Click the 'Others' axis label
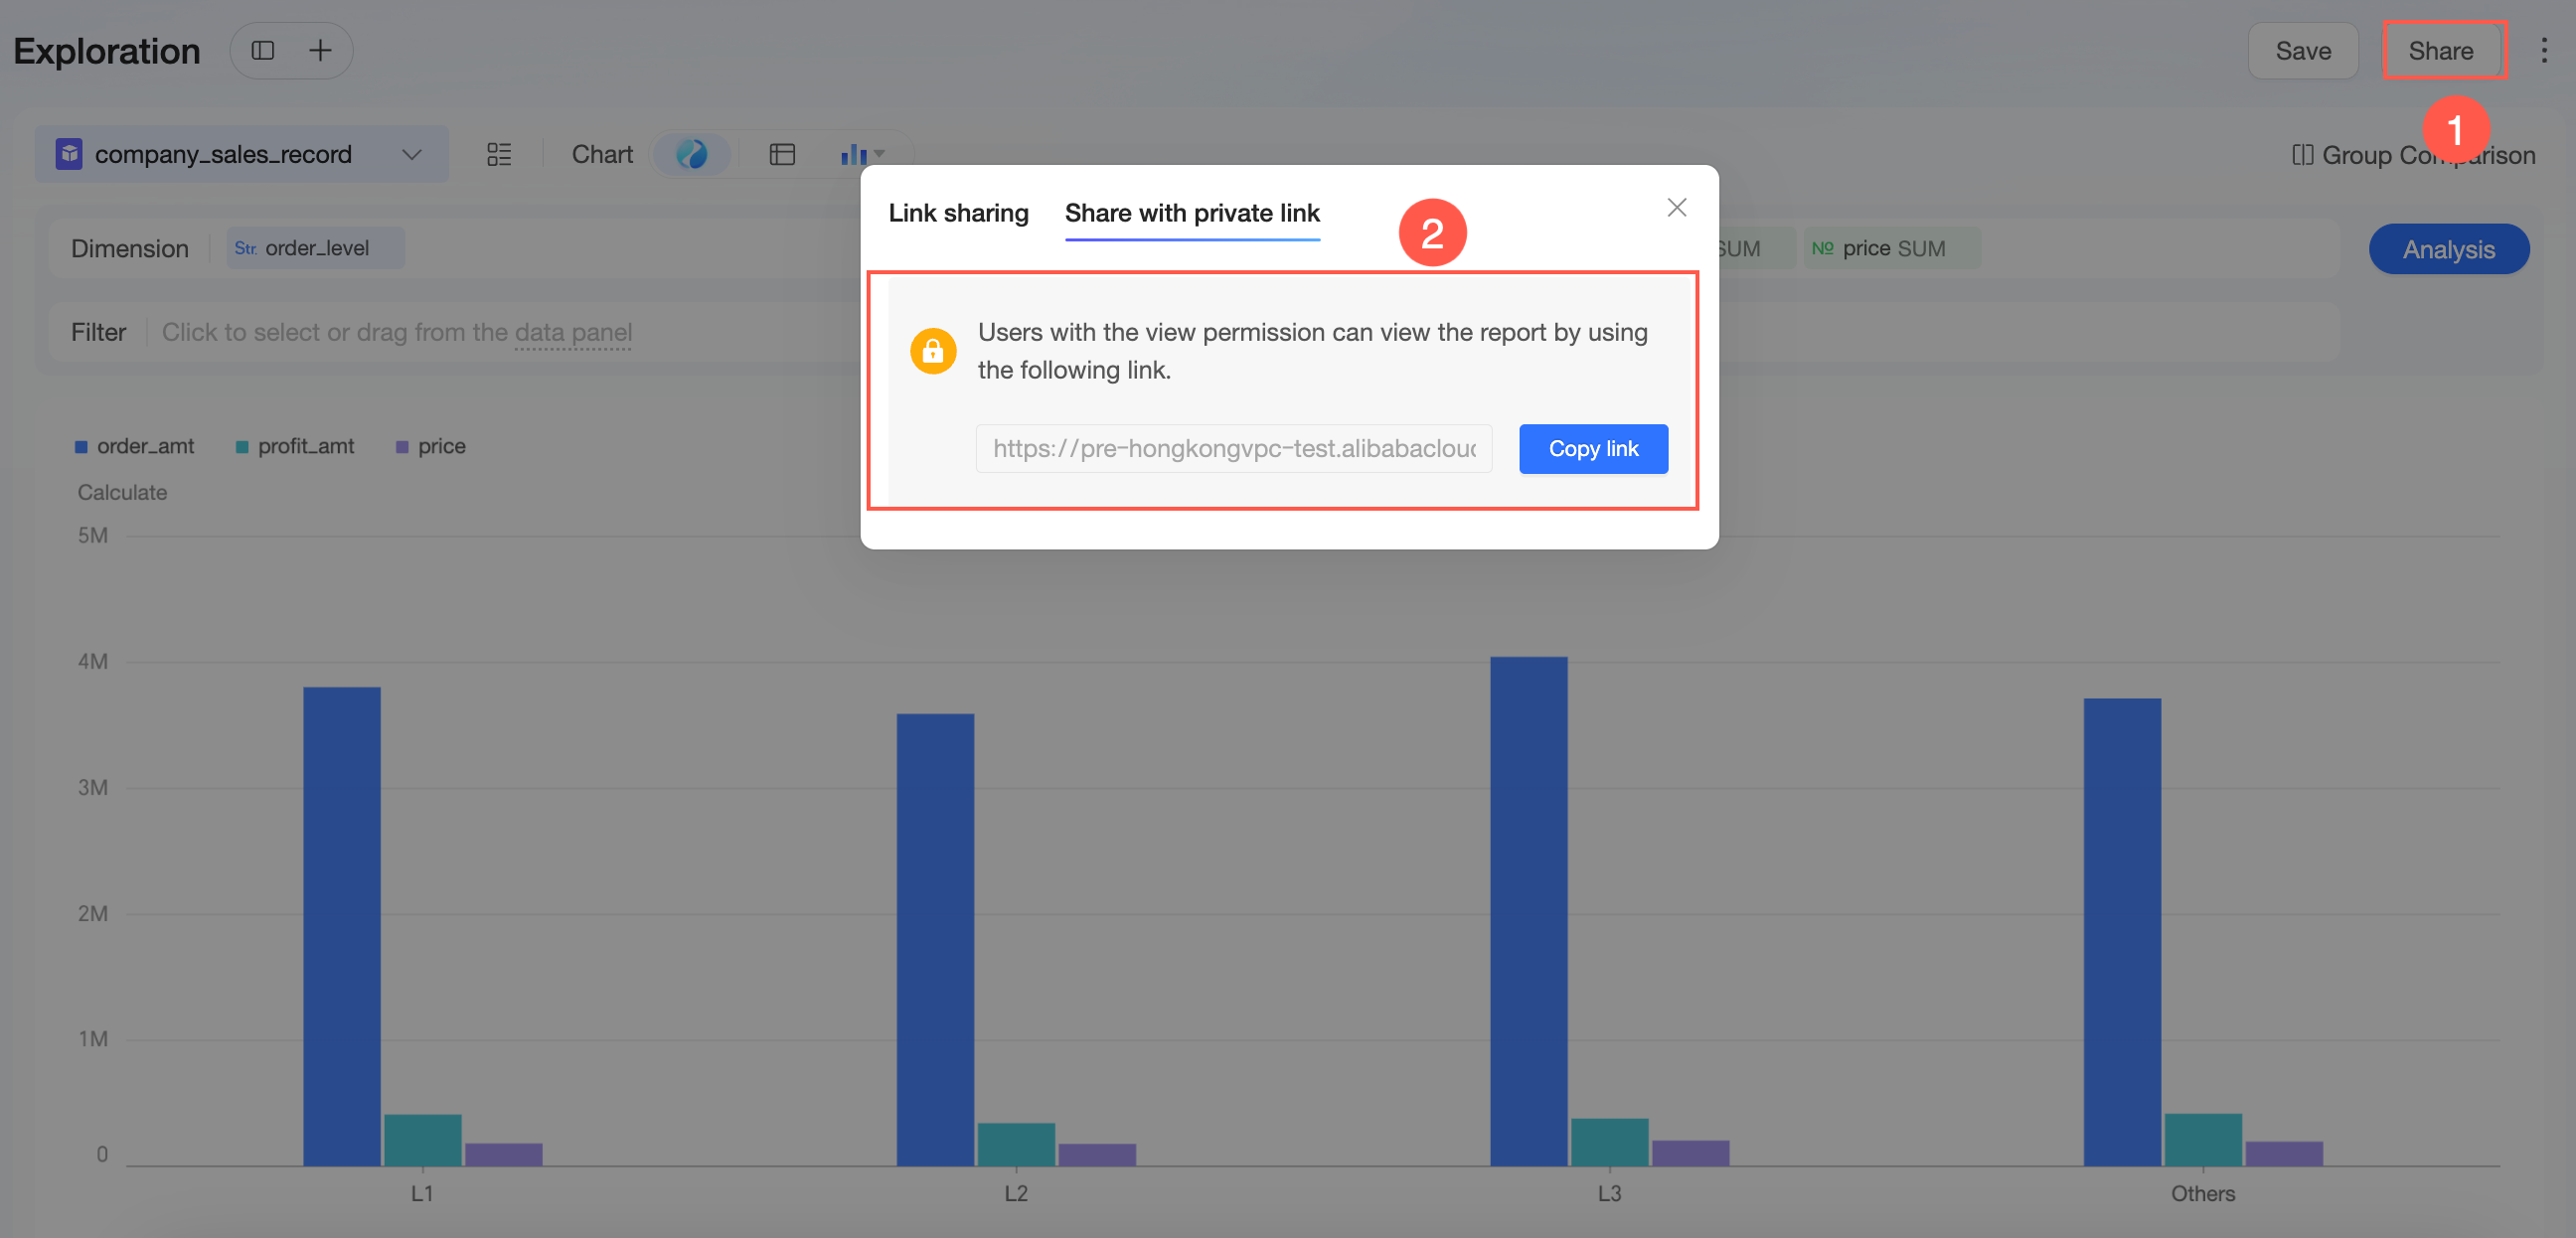The width and height of the screenshot is (2576, 1238). [2202, 1193]
